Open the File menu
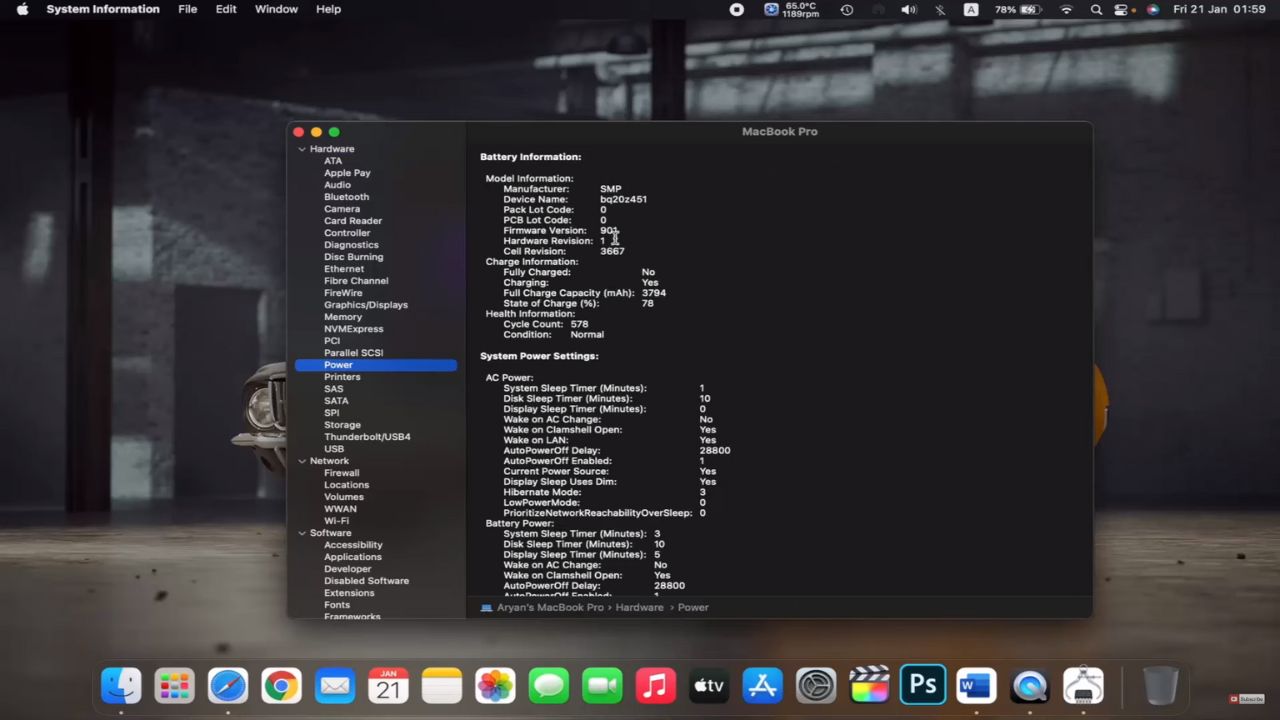The width and height of the screenshot is (1280, 720). [x=187, y=9]
